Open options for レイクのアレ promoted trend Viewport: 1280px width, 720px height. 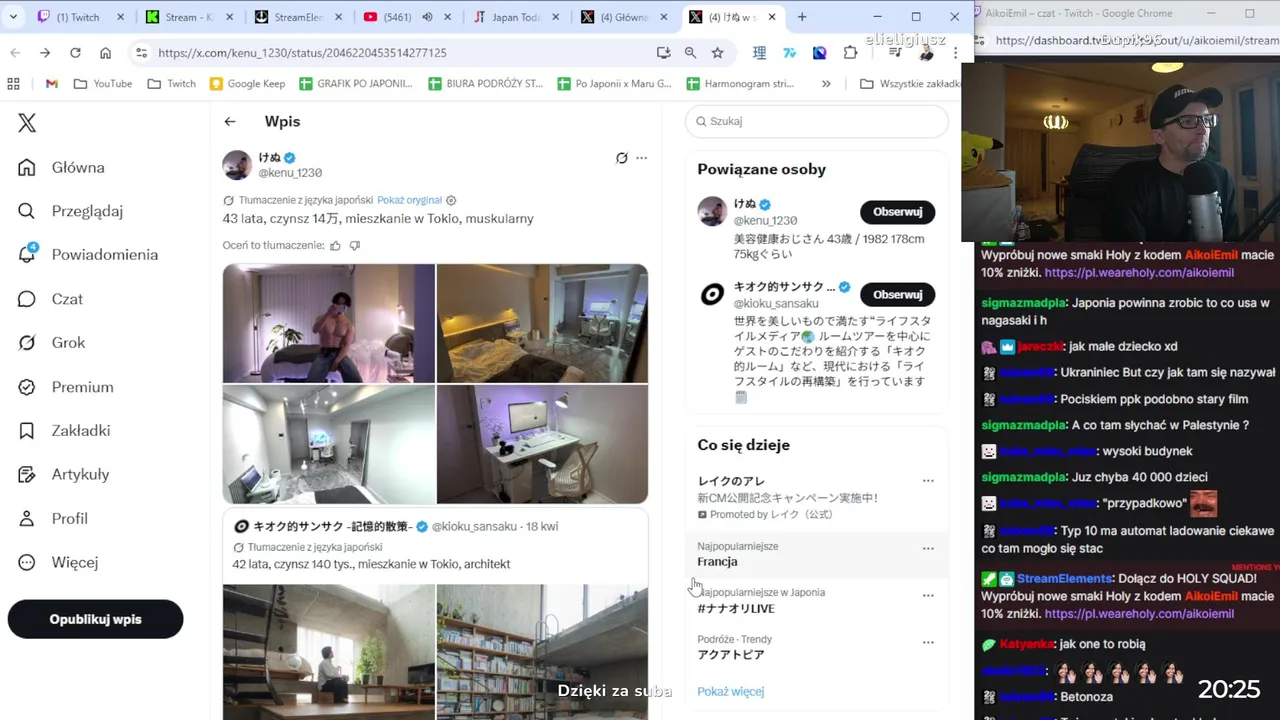click(928, 481)
